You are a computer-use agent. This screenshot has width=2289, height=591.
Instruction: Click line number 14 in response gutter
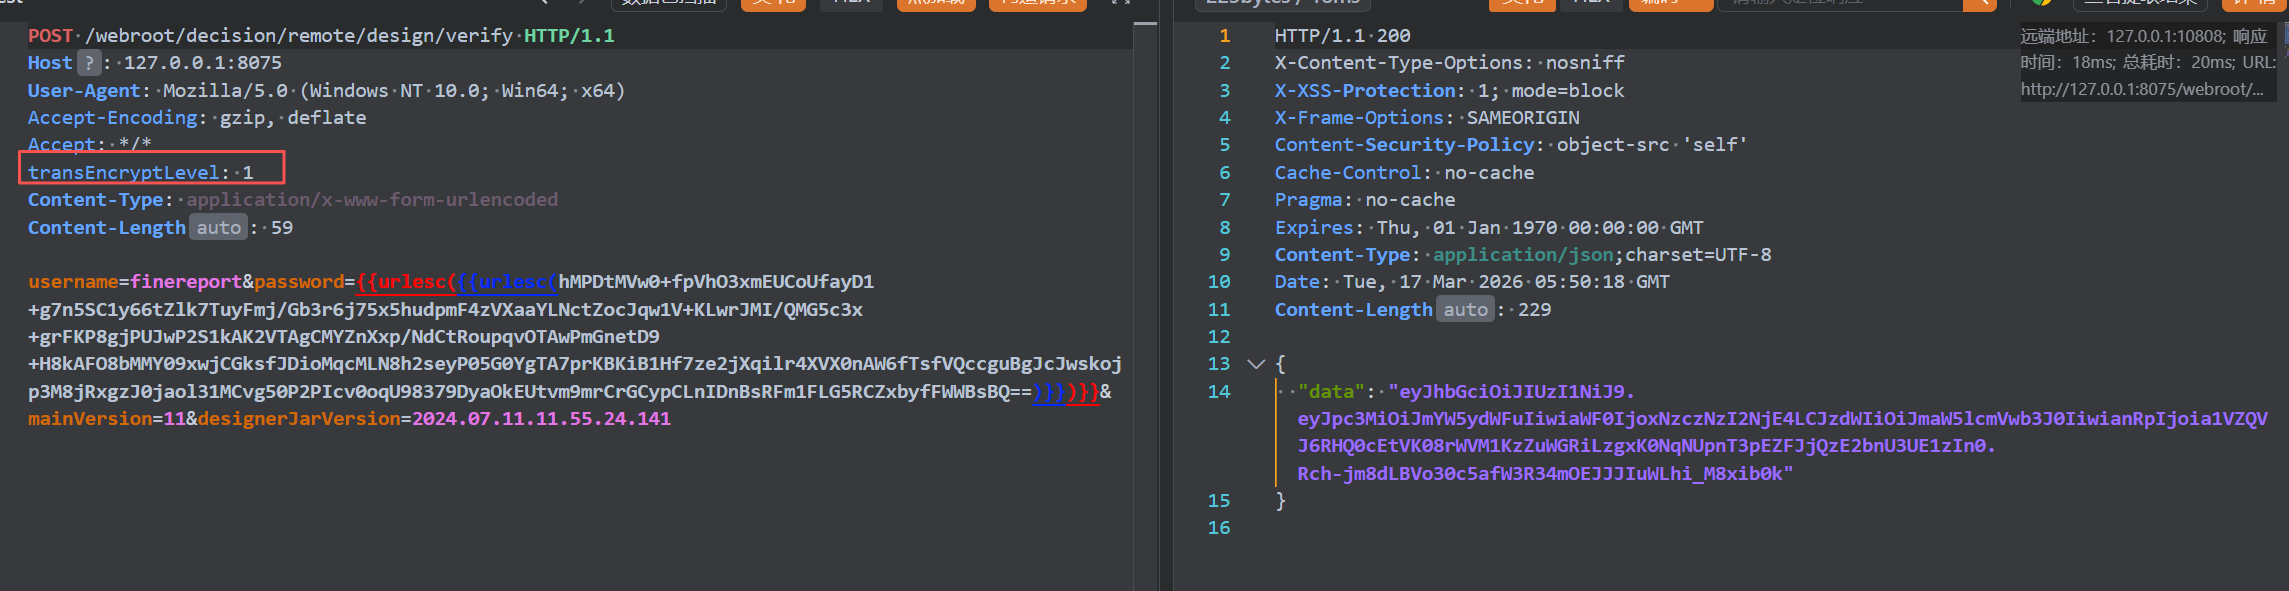pos(1218,392)
